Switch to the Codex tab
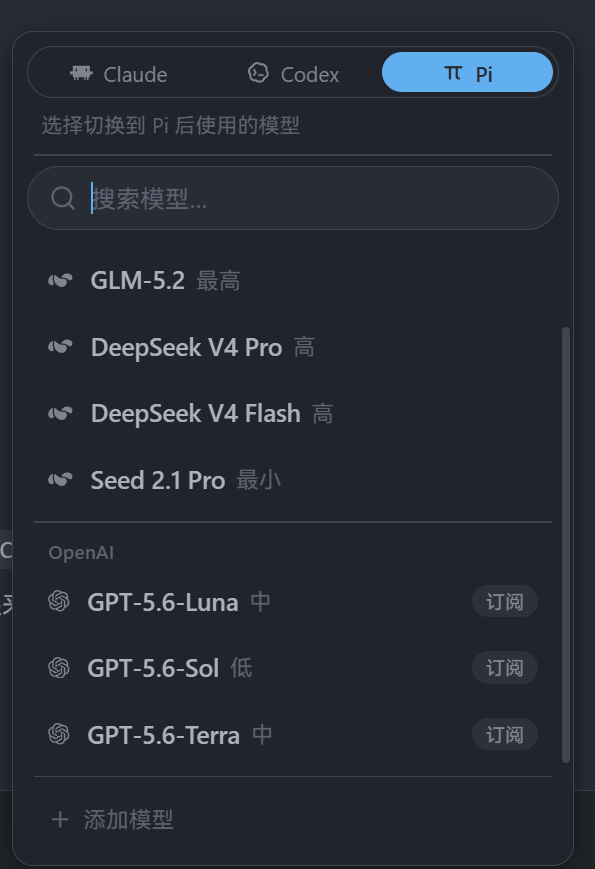The height and width of the screenshot is (869, 595). (293, 73)
